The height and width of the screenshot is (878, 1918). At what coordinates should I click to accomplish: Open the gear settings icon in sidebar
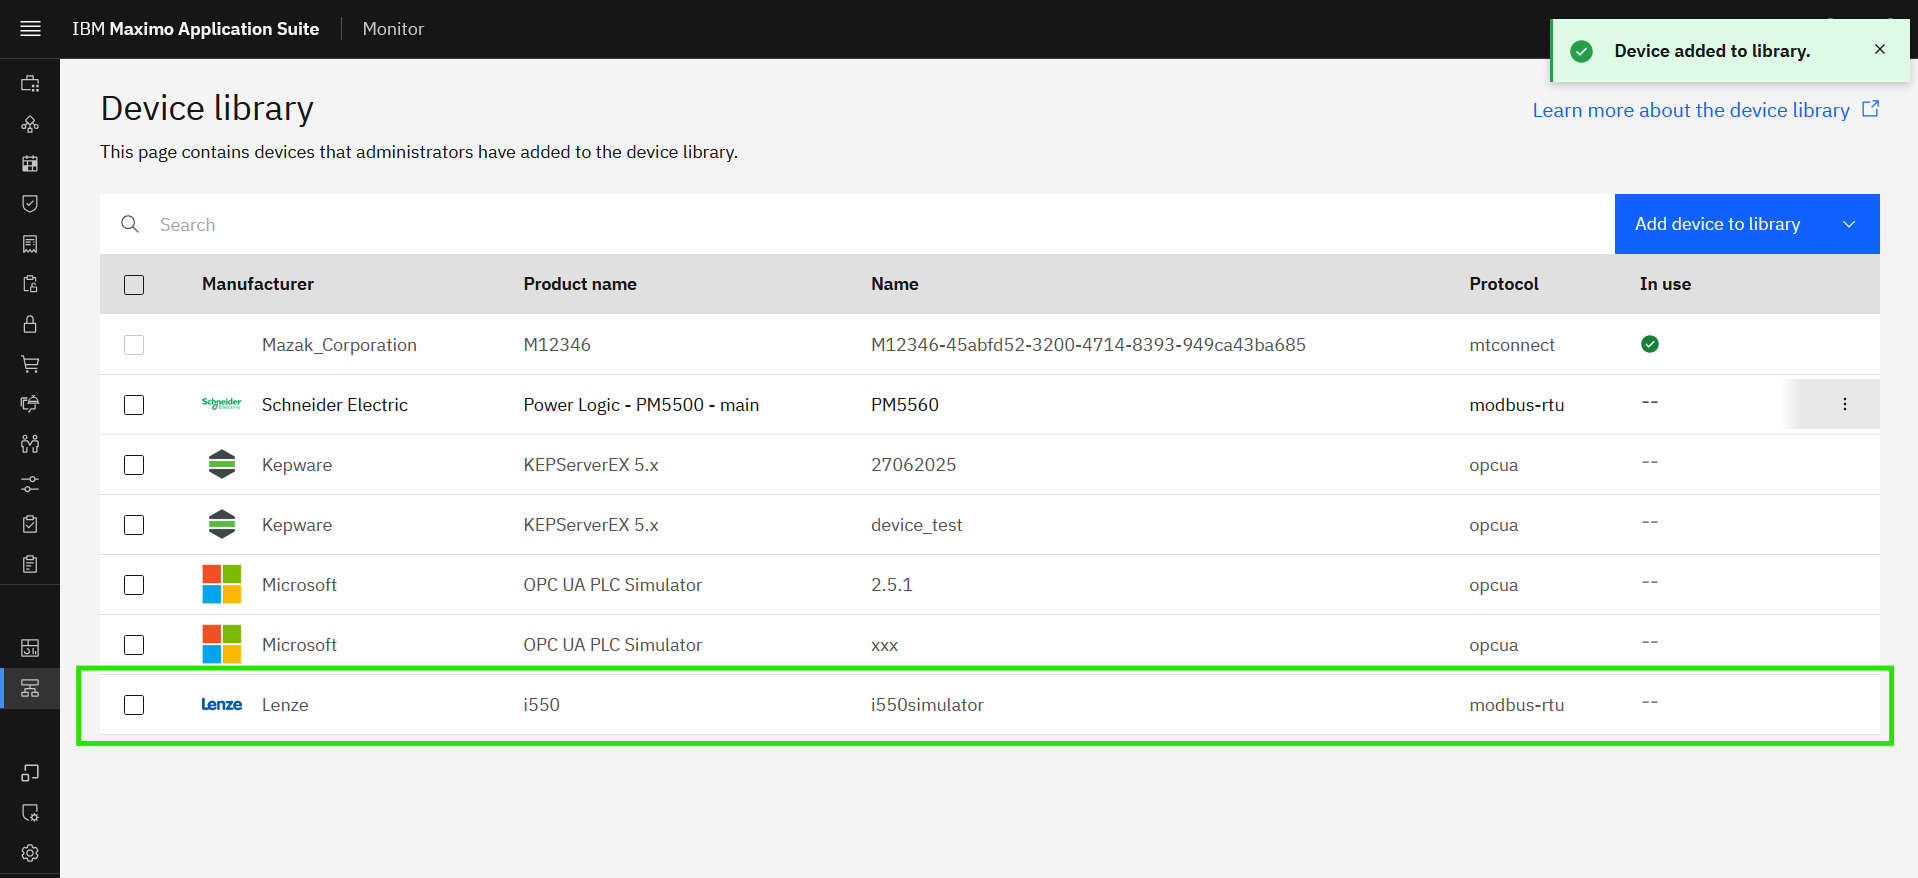(30, 853)
